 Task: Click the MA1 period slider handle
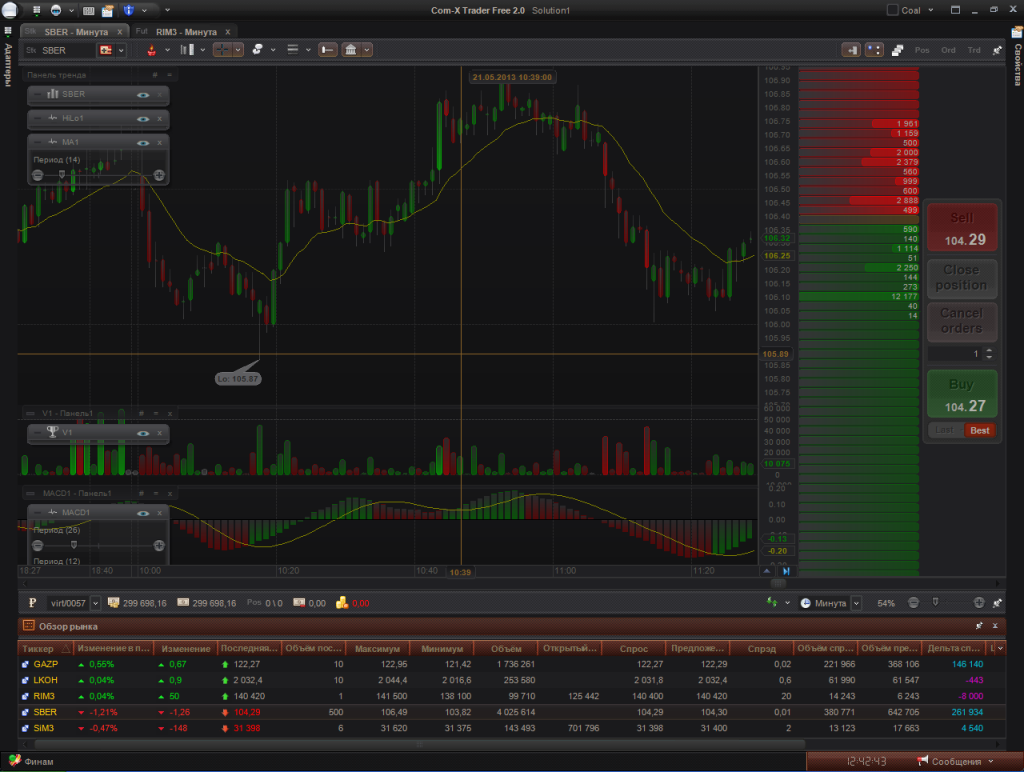(x=61, y=175)
